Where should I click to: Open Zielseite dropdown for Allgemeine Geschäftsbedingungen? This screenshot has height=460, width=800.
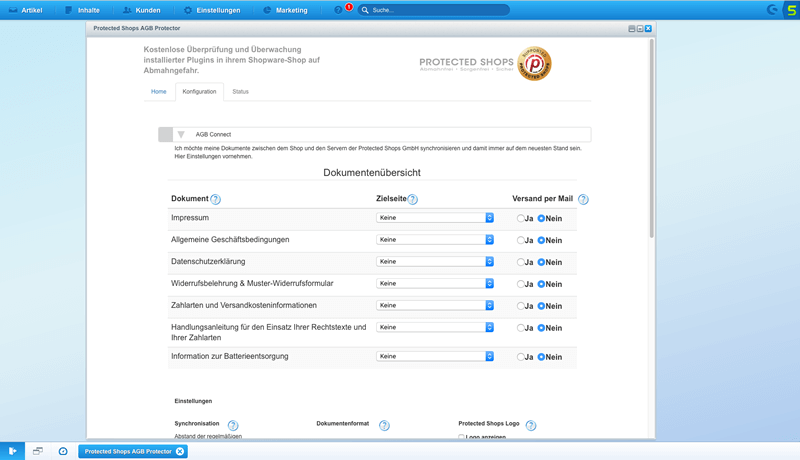435,240
